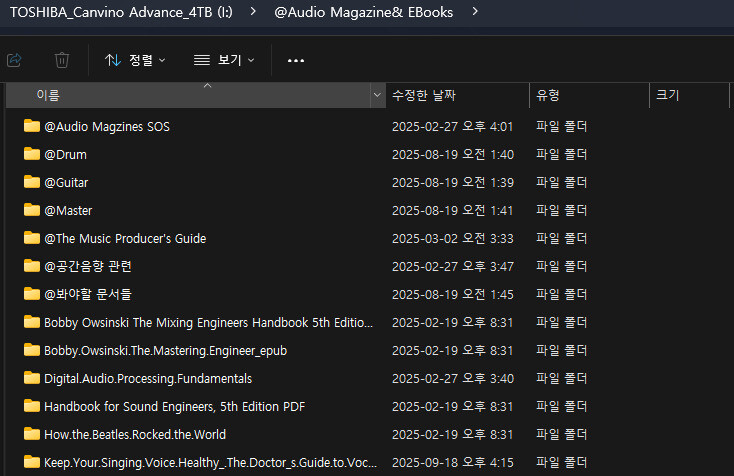Open the three-dot more options menu

[x=296, y=60]
